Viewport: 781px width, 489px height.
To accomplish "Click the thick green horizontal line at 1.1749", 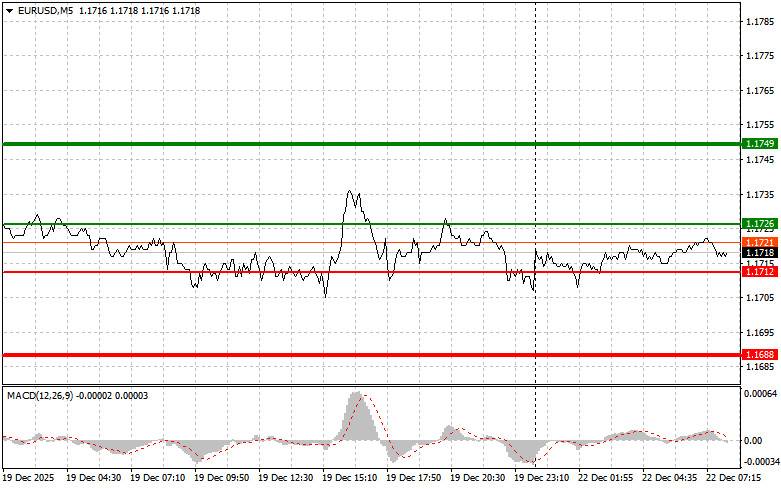I will (x=370, y=144).
